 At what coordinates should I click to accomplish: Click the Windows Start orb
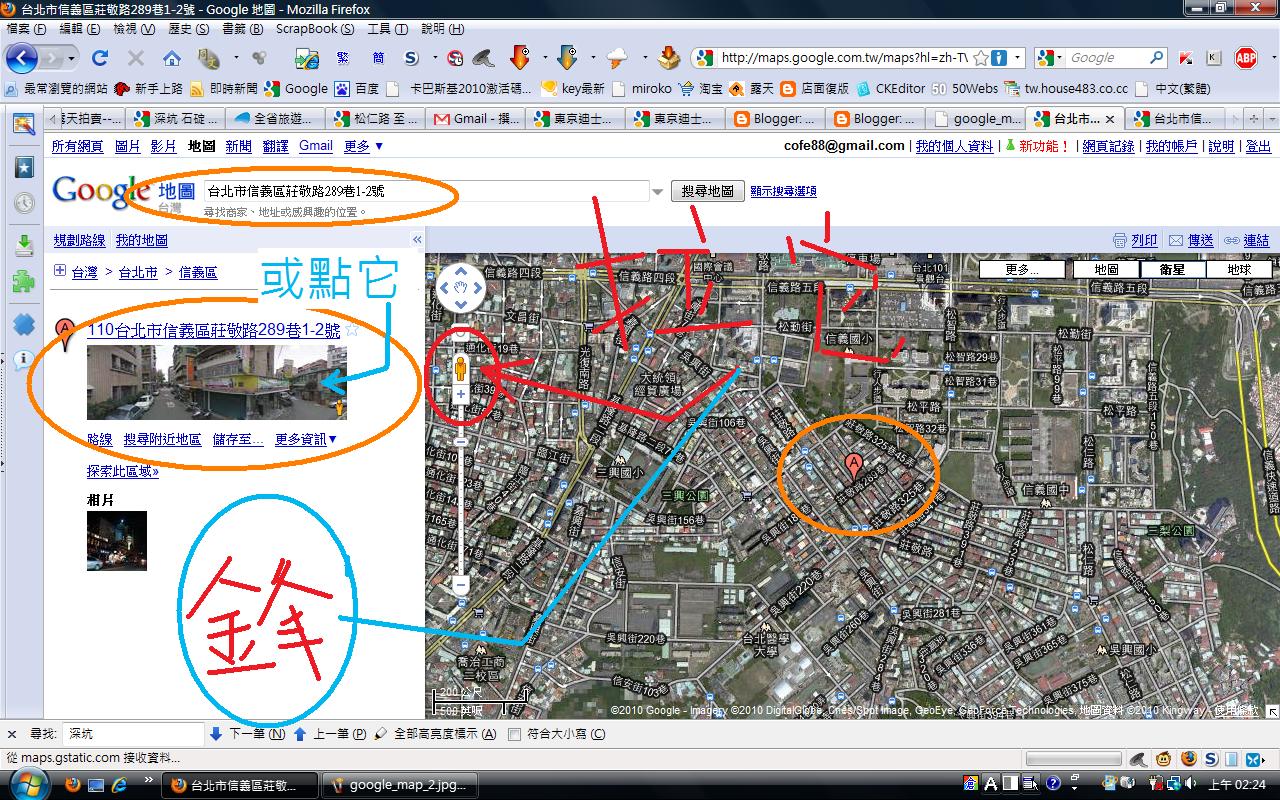27,782
